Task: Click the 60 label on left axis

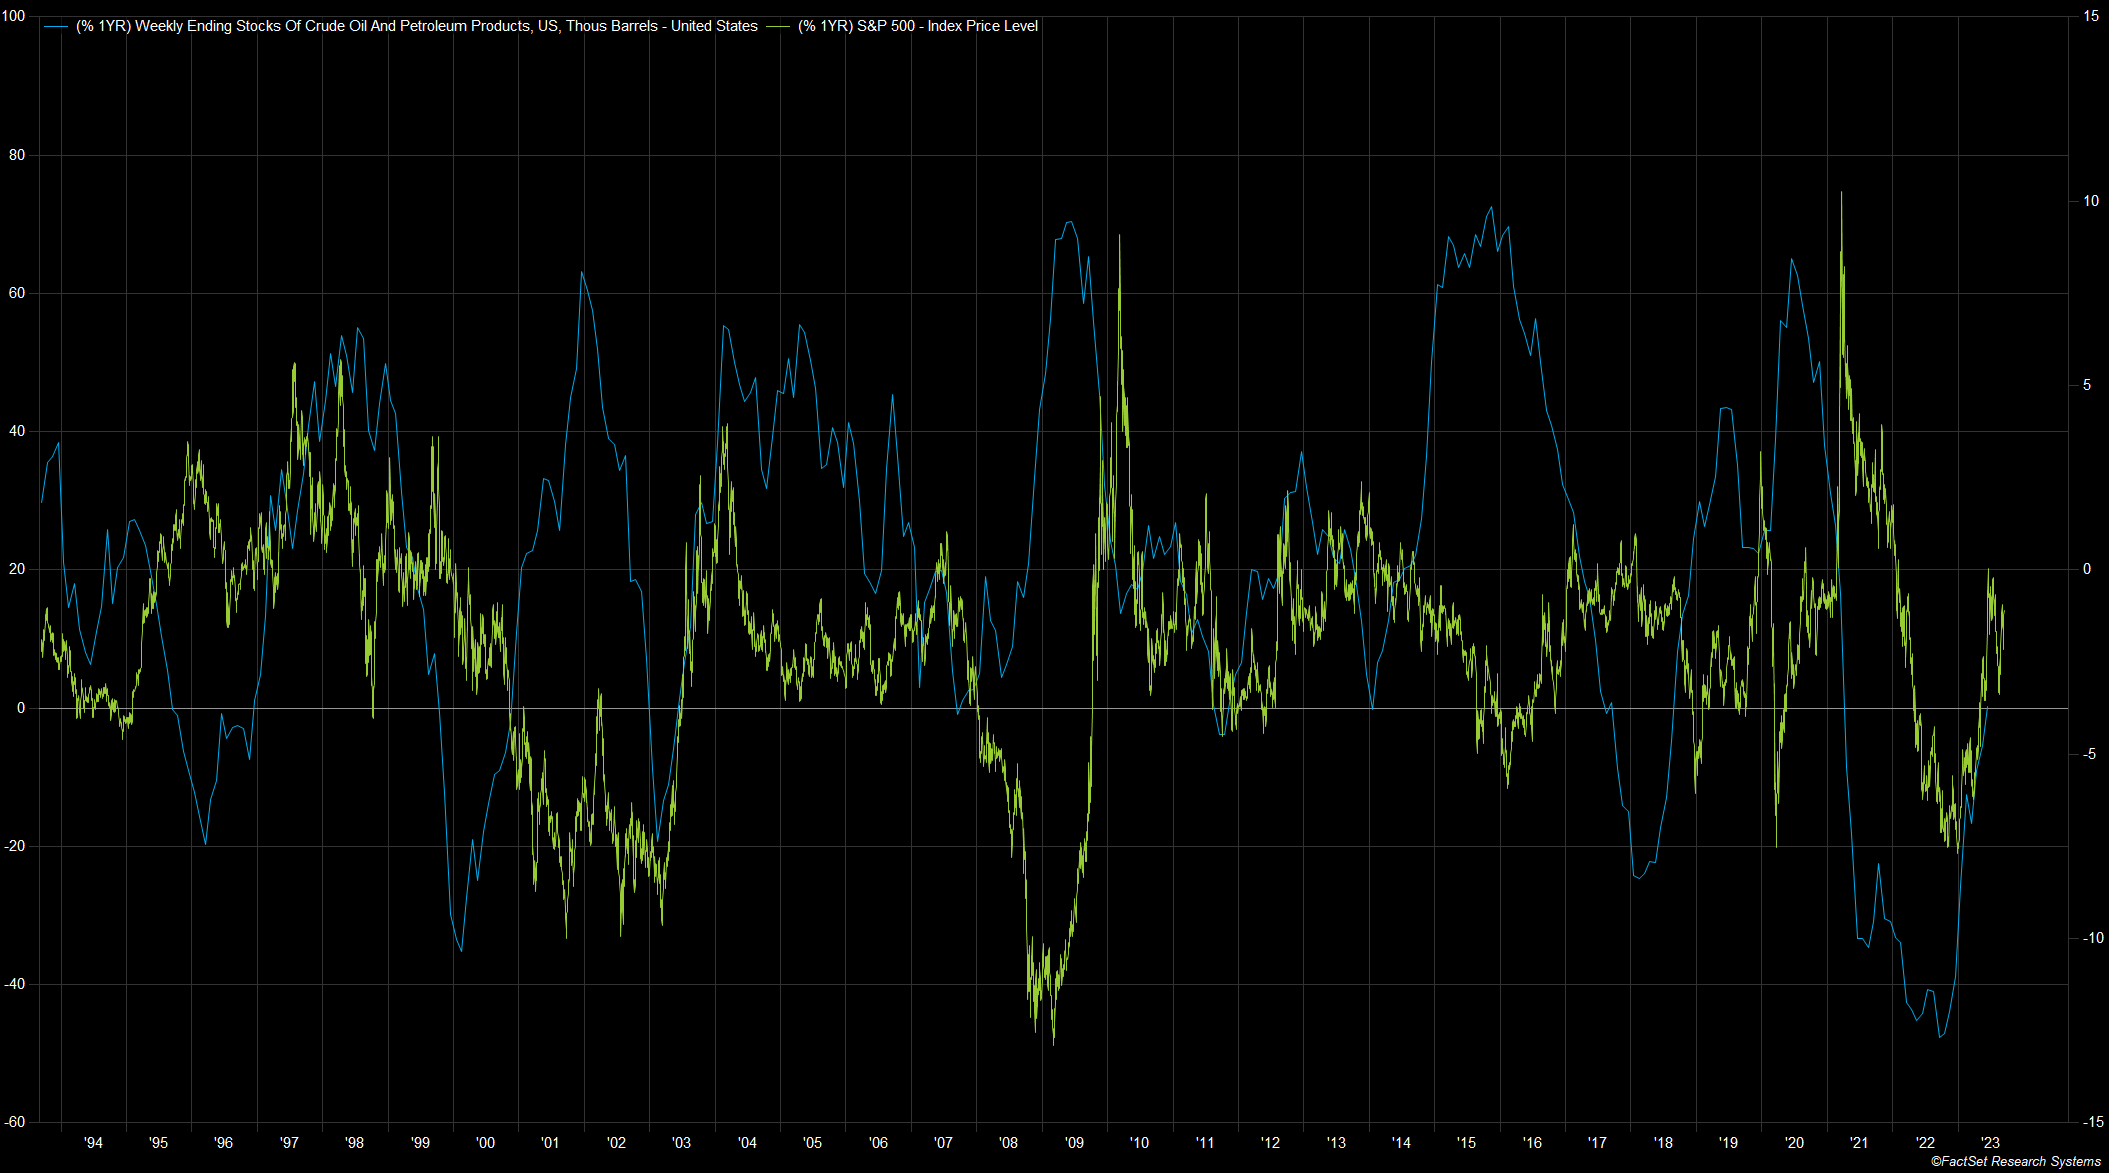Action: 17,294
